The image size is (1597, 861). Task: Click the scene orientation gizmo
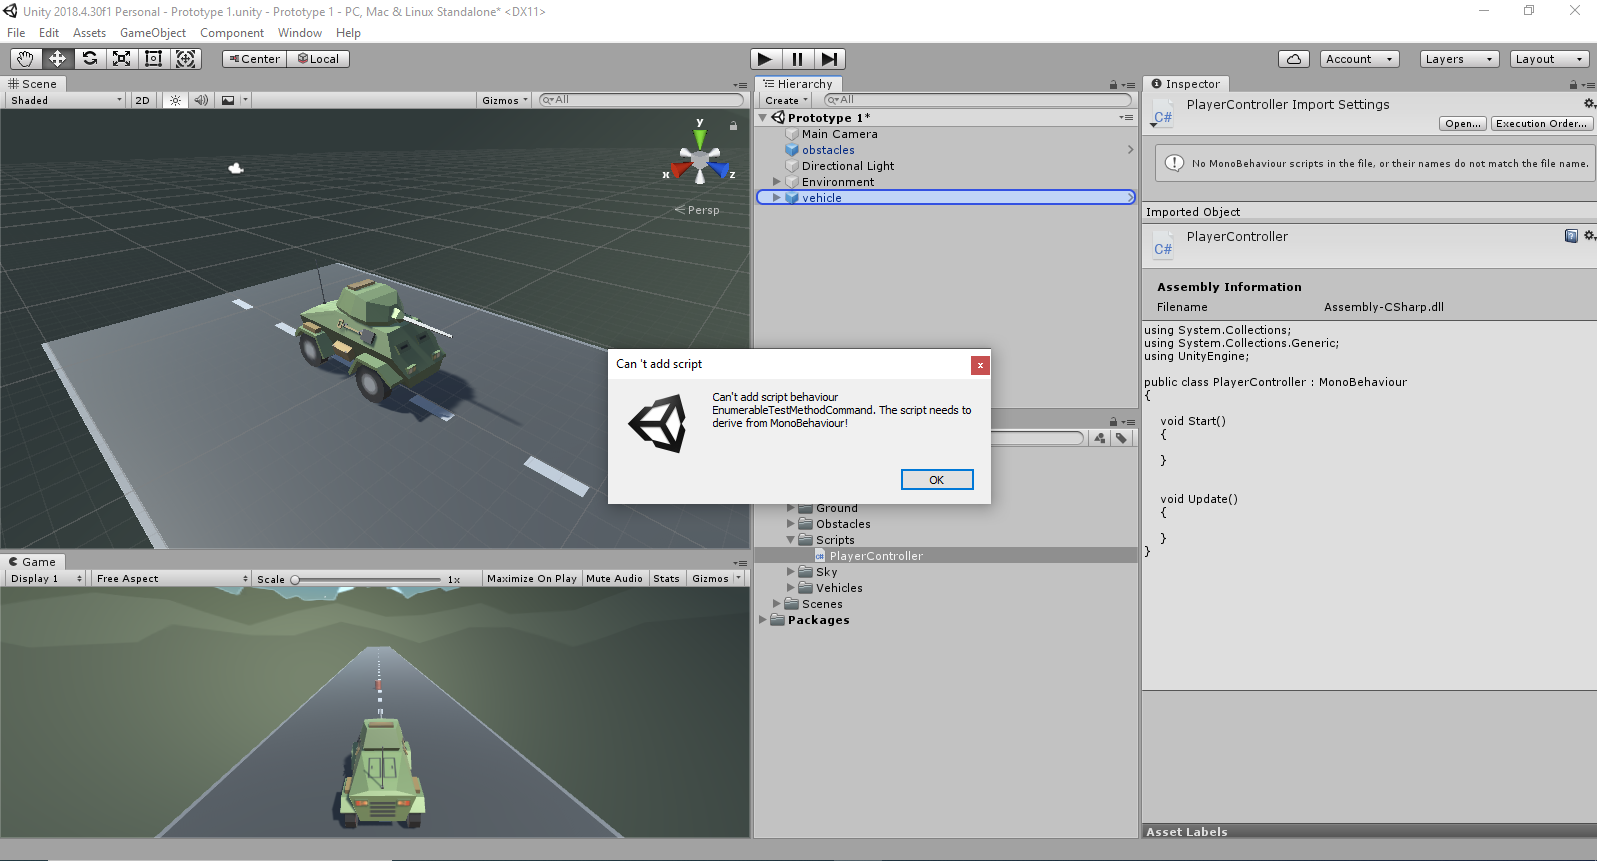click(700, 157)
